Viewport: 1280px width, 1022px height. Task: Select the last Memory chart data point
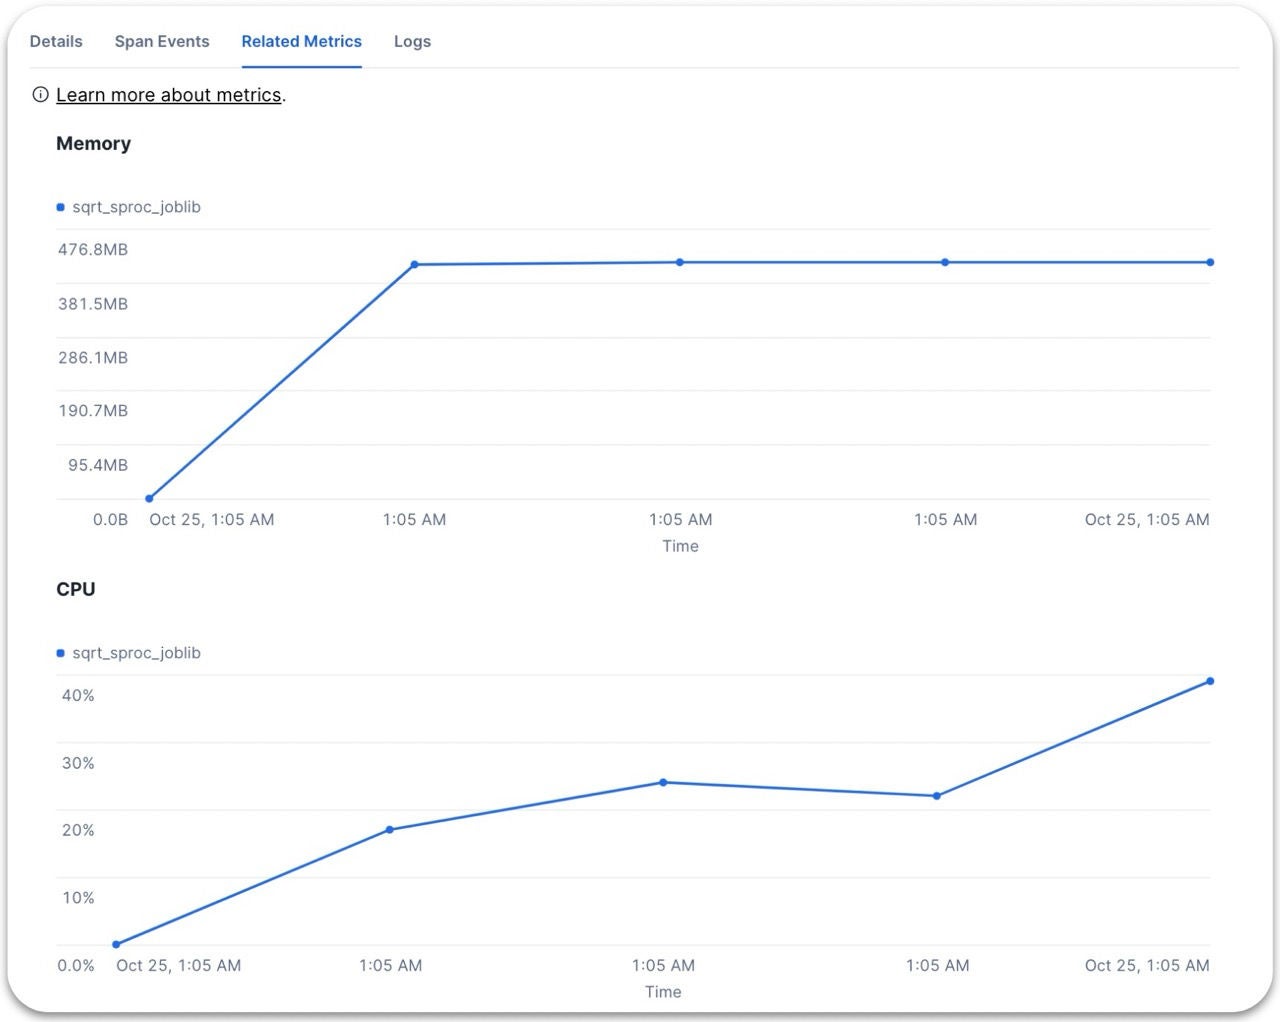pos(1210,262)
